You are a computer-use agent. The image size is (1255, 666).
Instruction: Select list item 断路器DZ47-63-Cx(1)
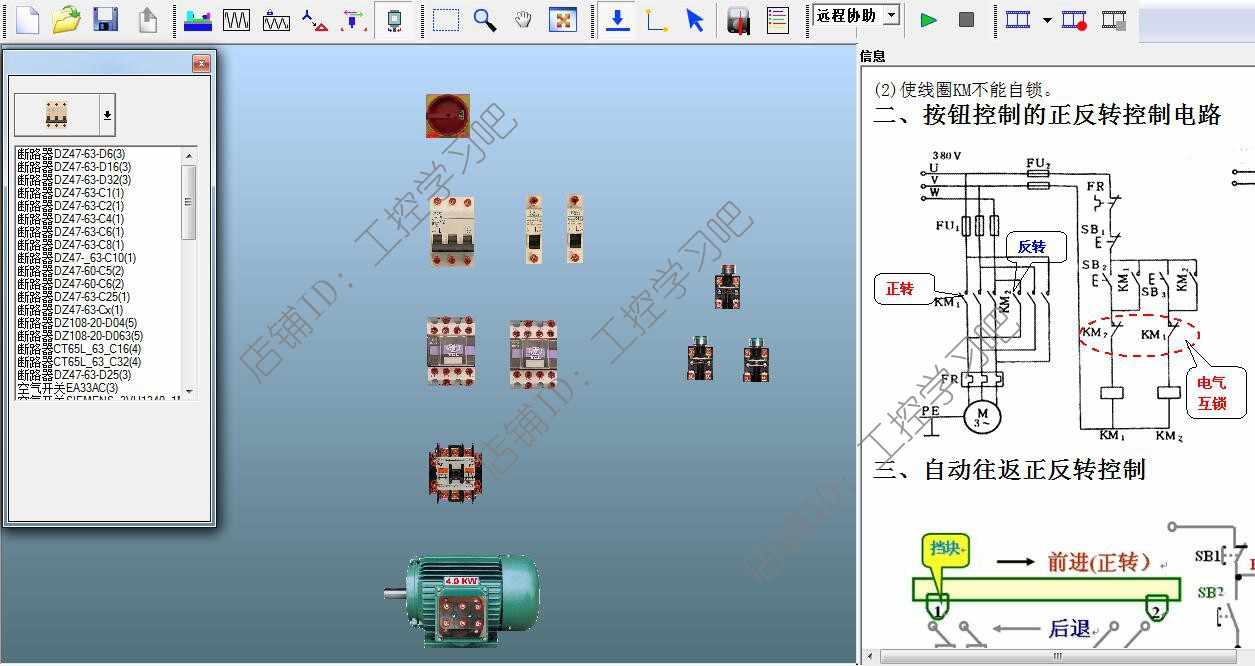pos(71,309)
